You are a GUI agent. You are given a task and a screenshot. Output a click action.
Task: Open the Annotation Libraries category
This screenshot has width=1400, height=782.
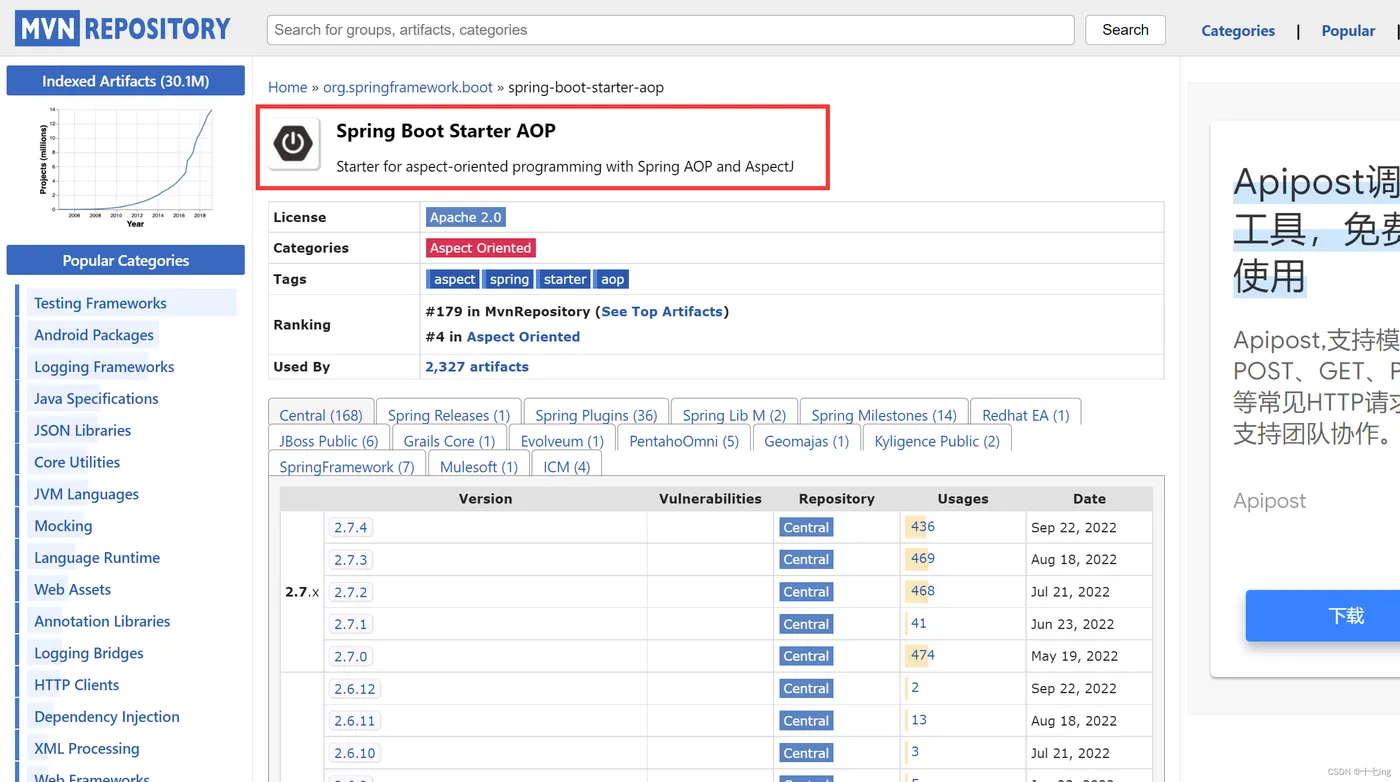[102, 621]
